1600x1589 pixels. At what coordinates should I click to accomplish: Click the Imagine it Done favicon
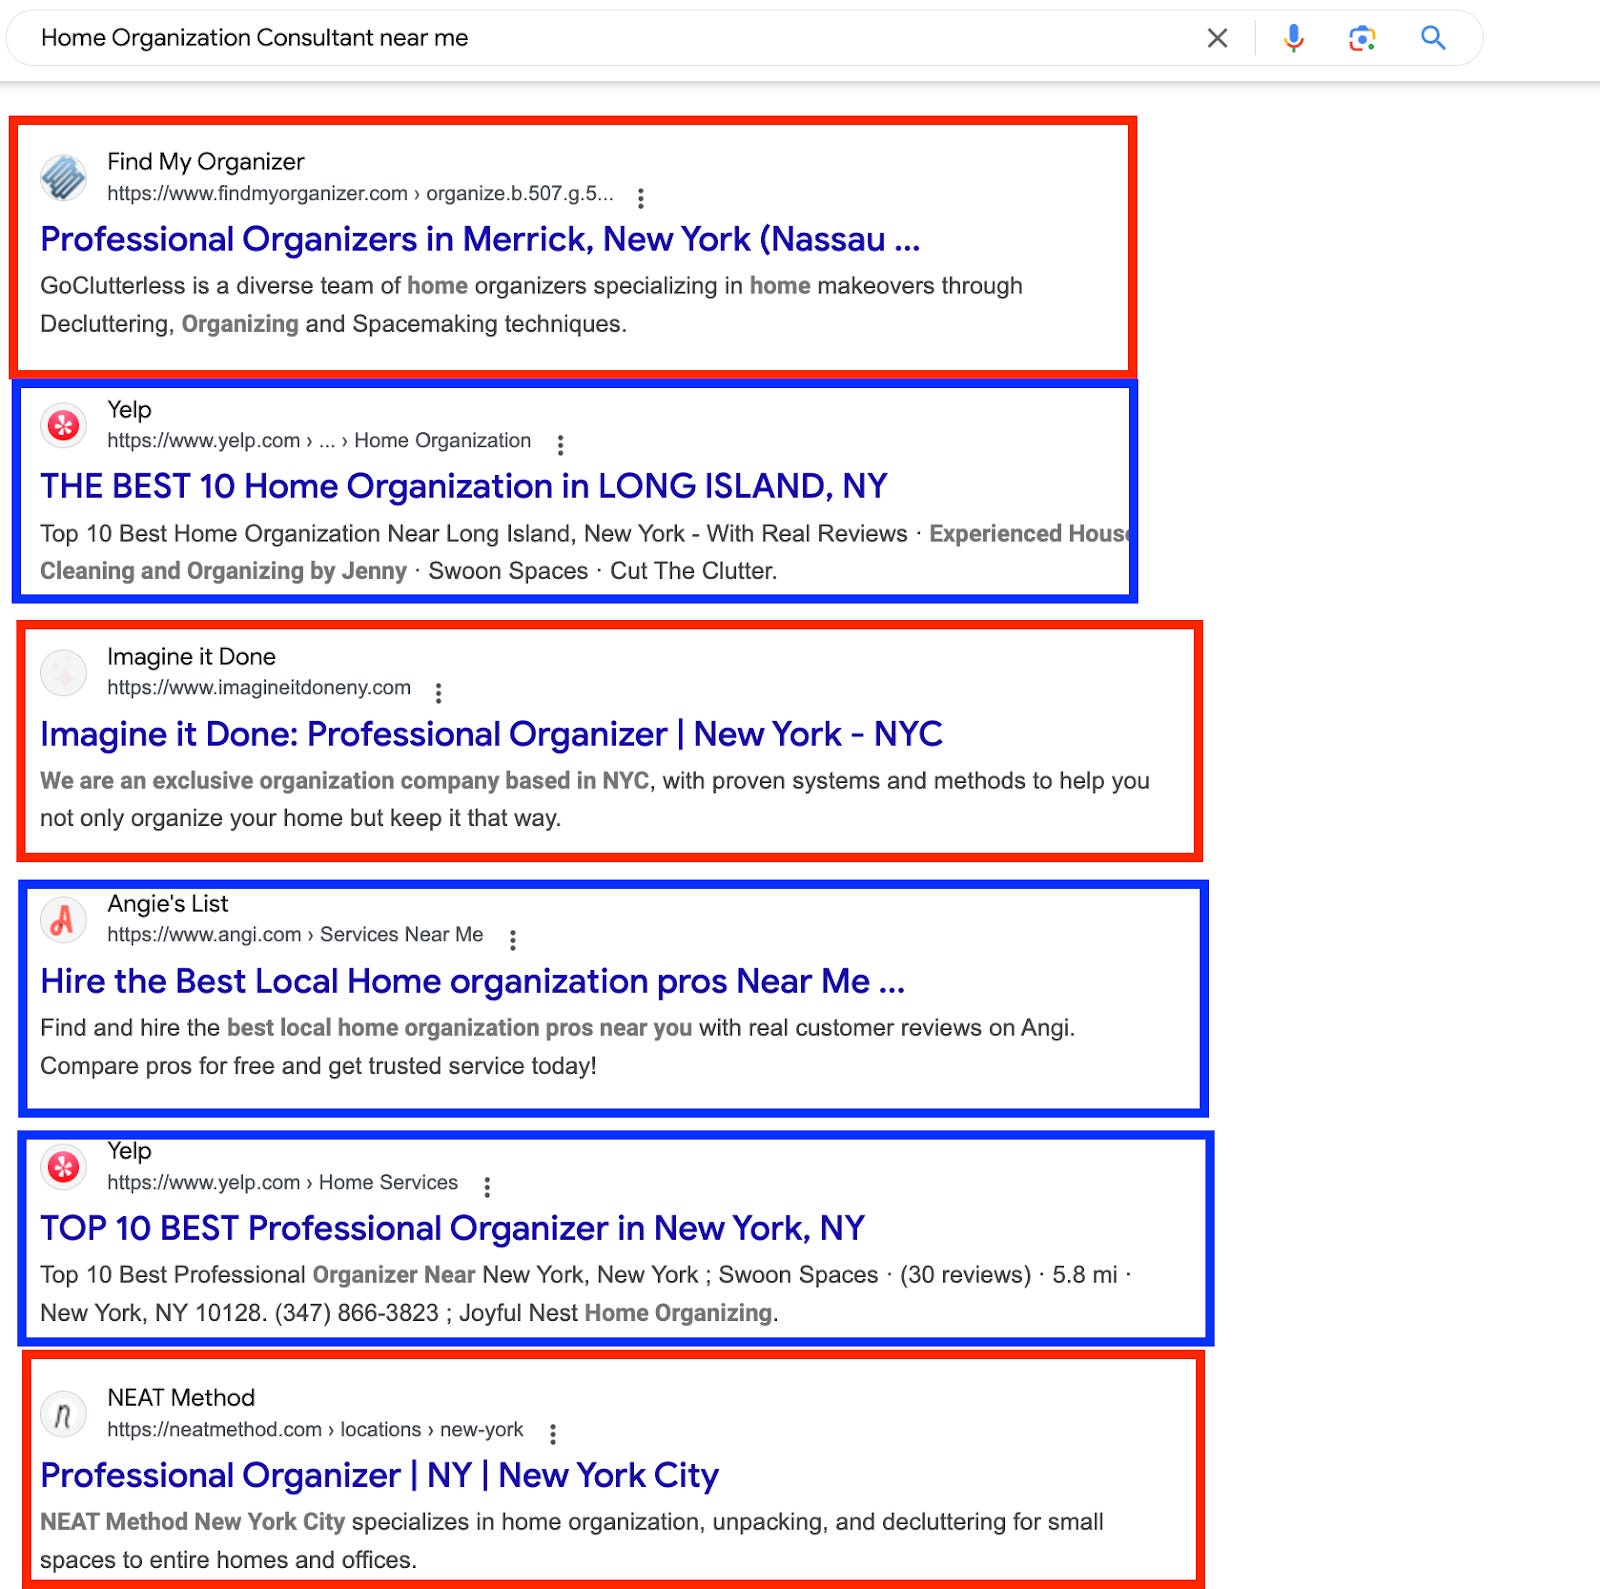[x=63, y=672]
